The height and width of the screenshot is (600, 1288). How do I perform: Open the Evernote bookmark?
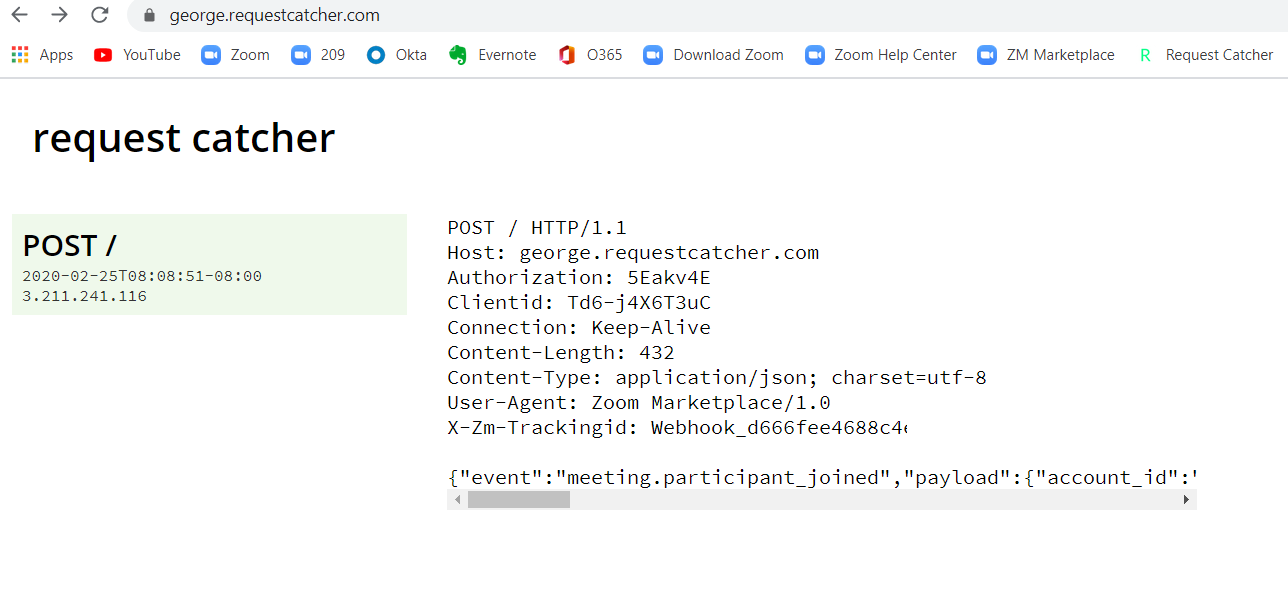click(493, 55)
